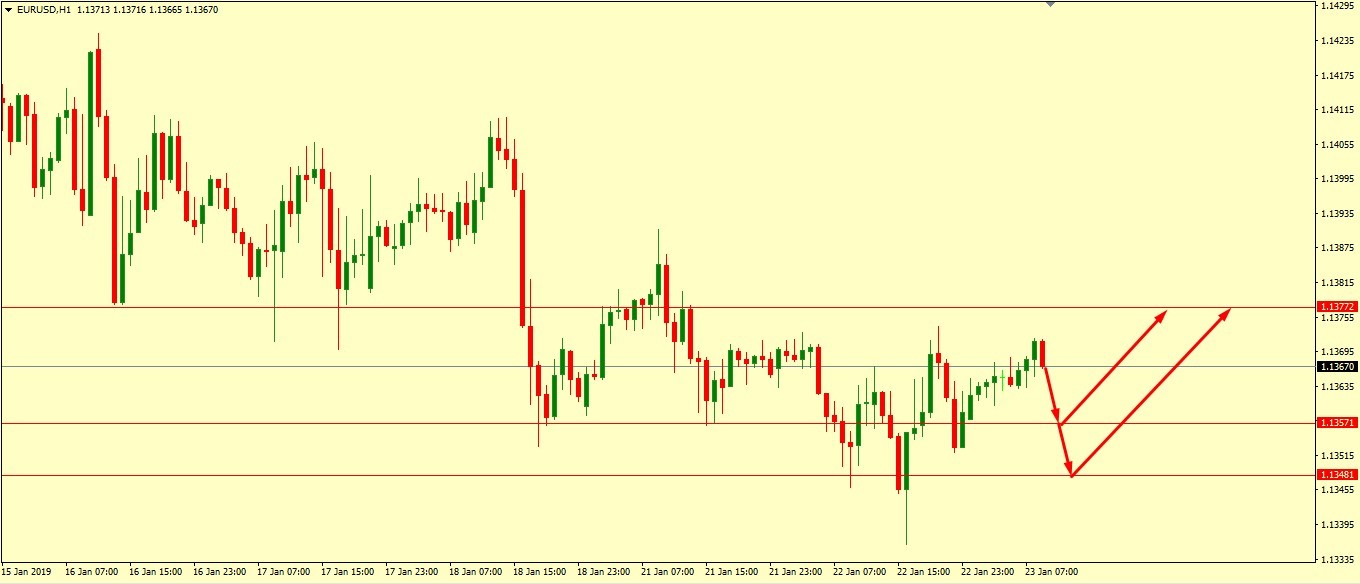
Task: Click the short down arrow tip at 1.13571 line
Action: point(1057,422)
